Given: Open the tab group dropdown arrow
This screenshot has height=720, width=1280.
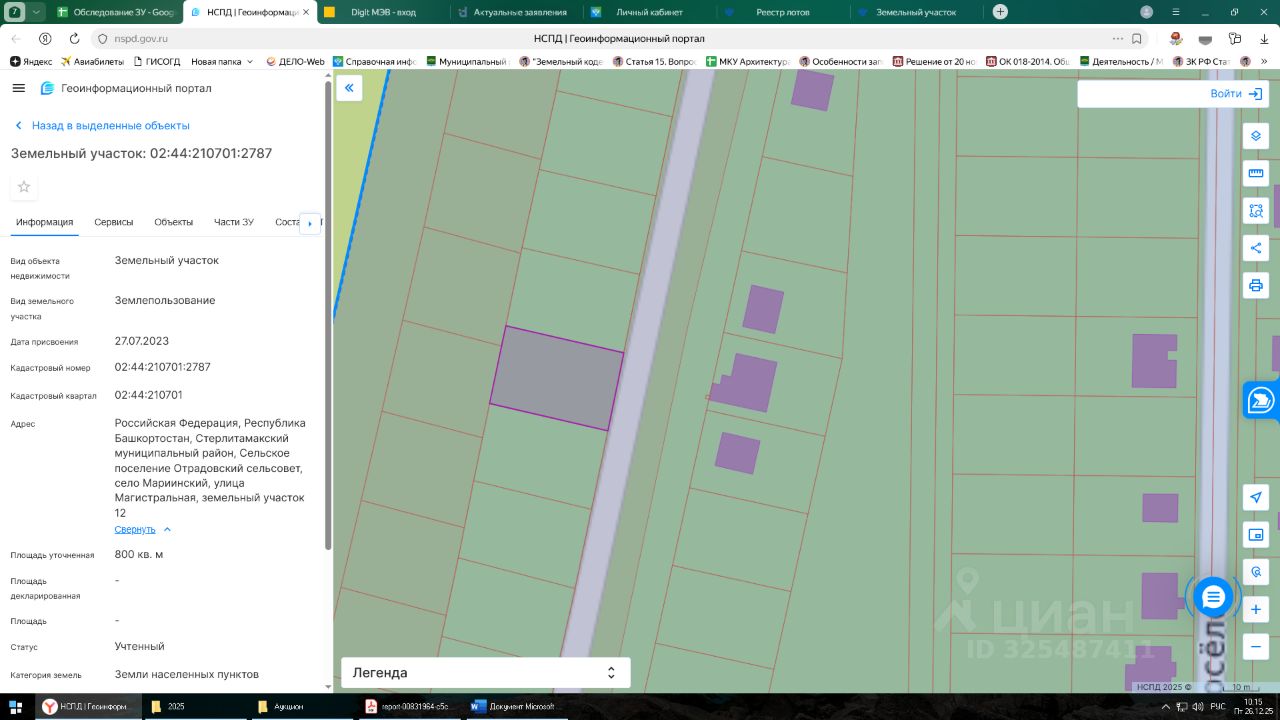Looking at the screenshot, I should [37, 12].
